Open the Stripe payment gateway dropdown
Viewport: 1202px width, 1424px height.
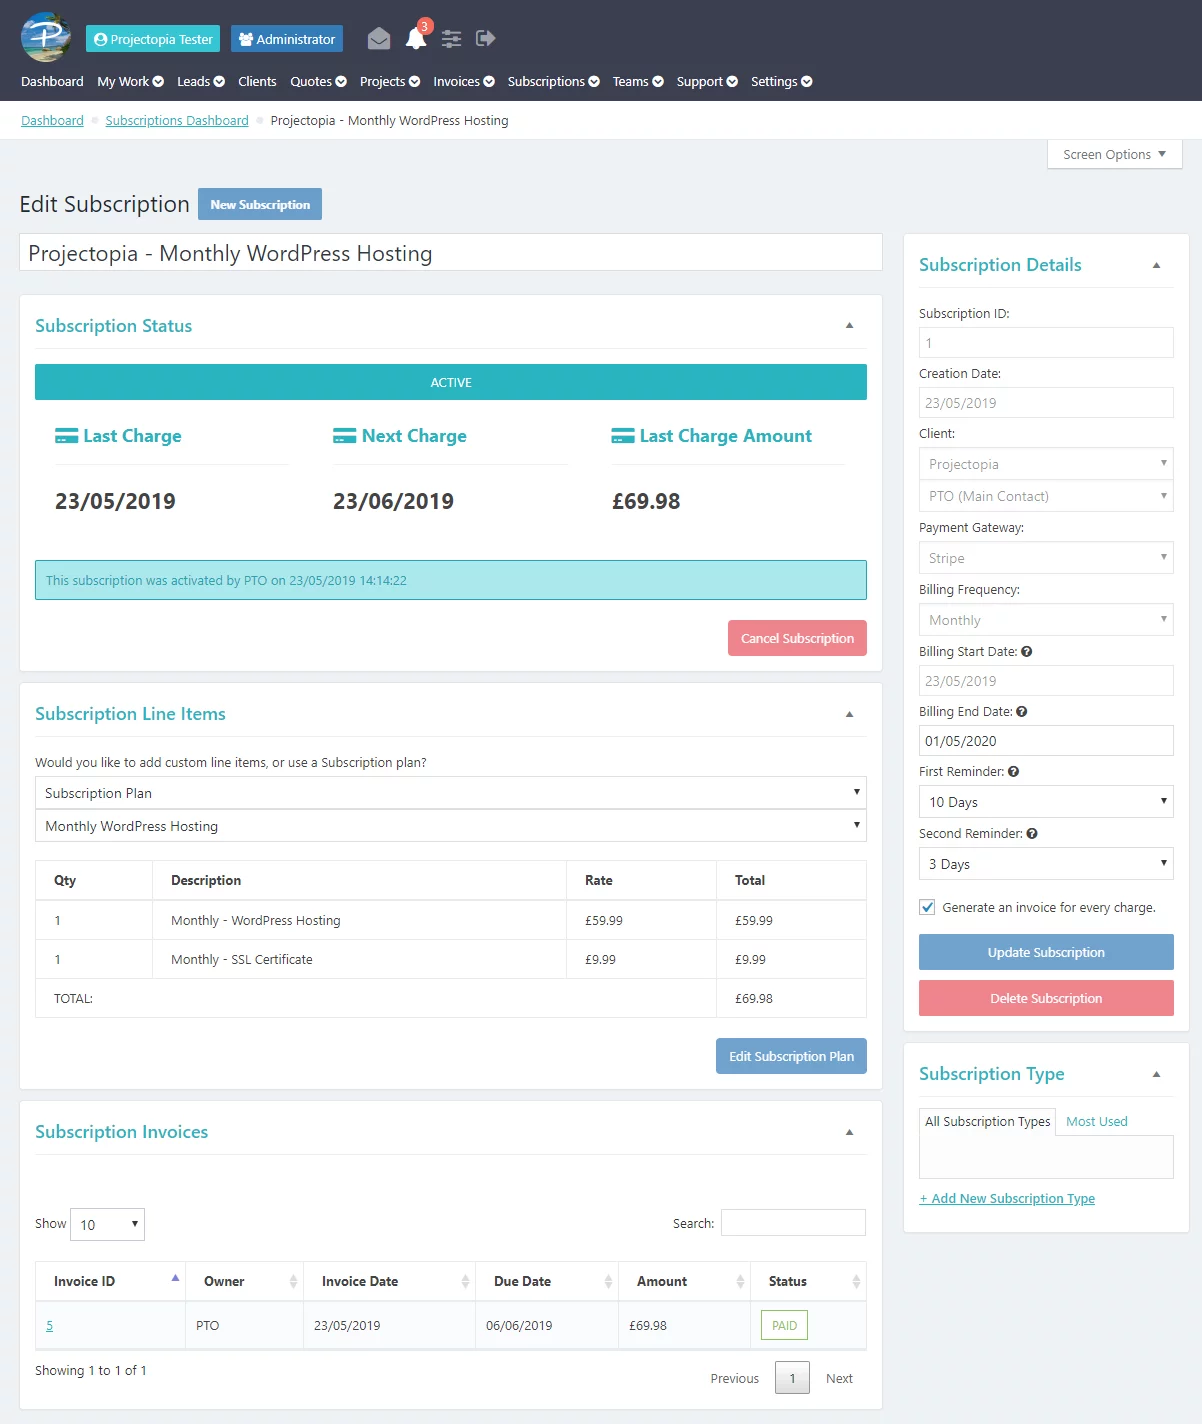[1046, 558]
